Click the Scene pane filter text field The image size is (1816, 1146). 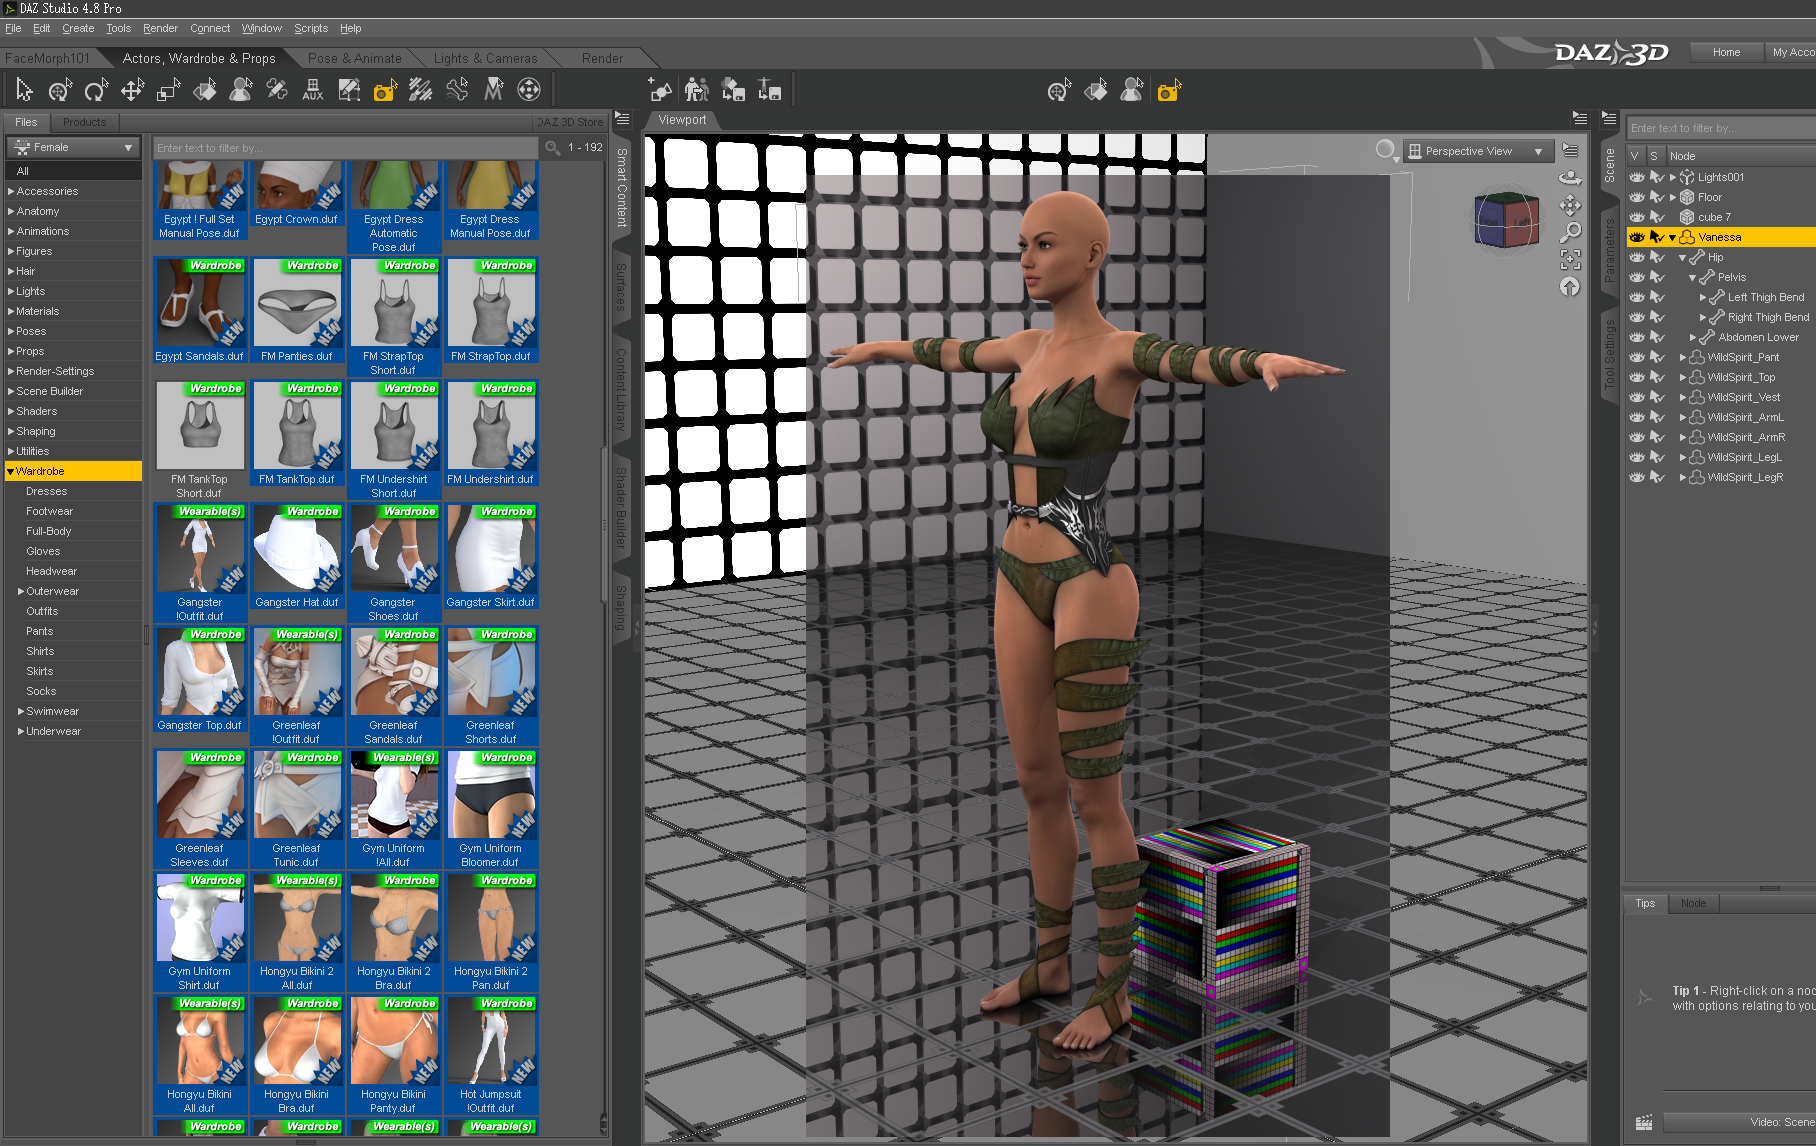(1721, 128)
